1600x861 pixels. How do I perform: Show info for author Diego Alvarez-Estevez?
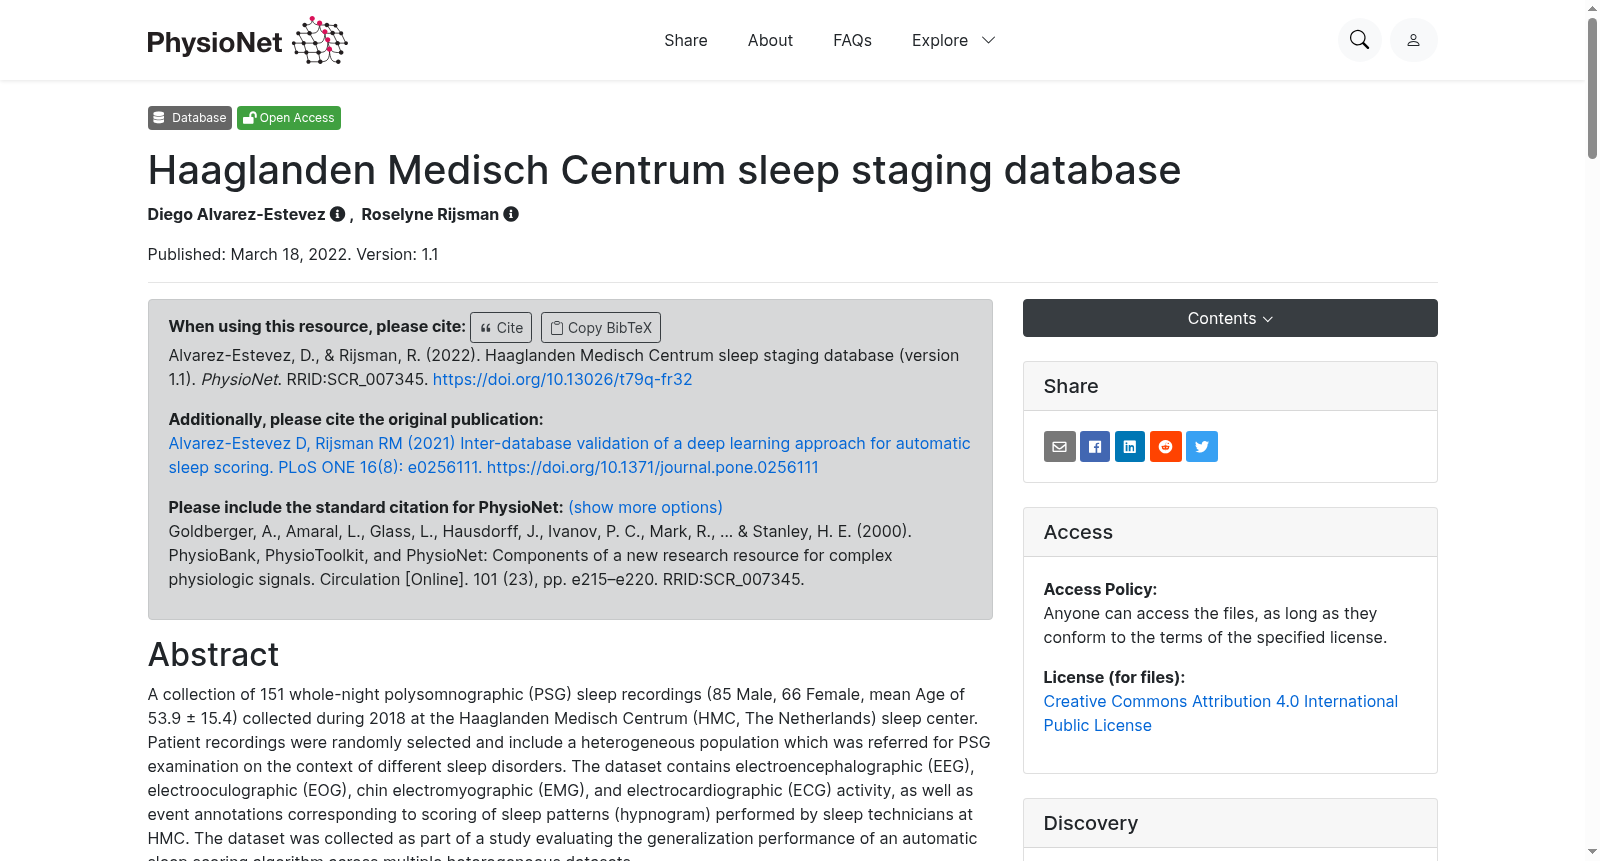tap(338, 214)
